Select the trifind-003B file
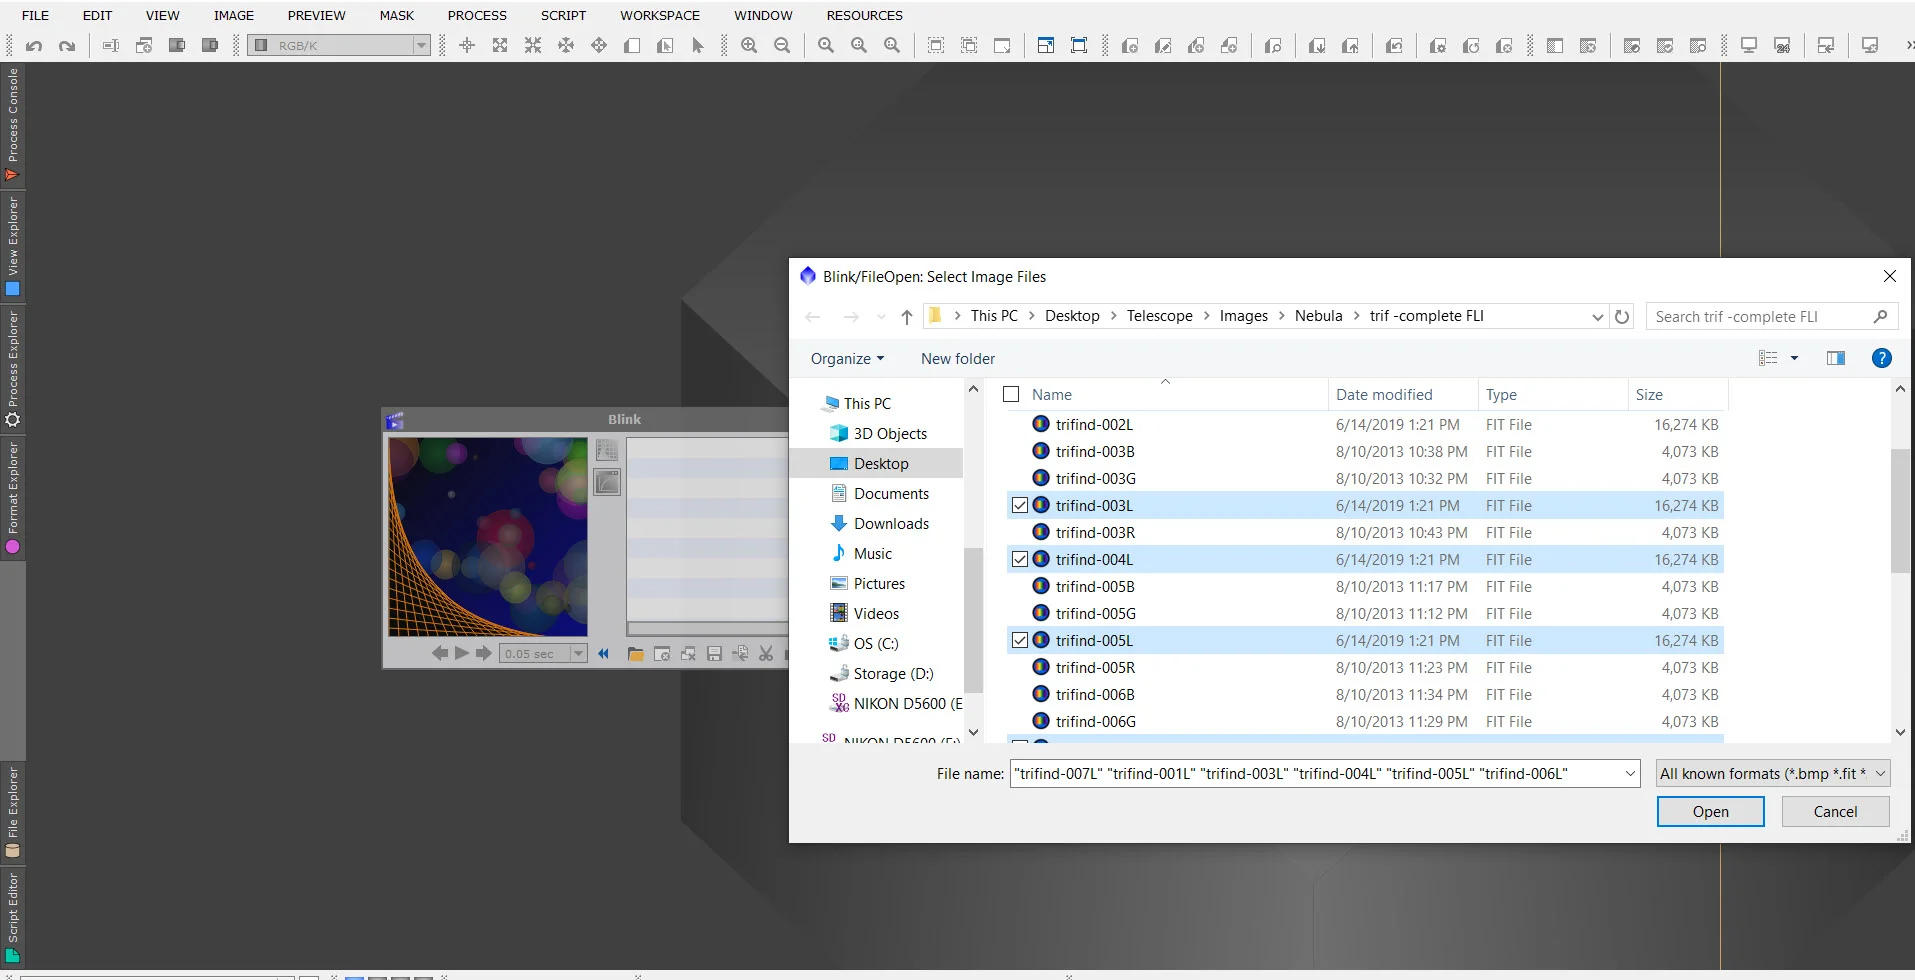Viewport: 1915px width, 980px height. tap(1366, 451)
